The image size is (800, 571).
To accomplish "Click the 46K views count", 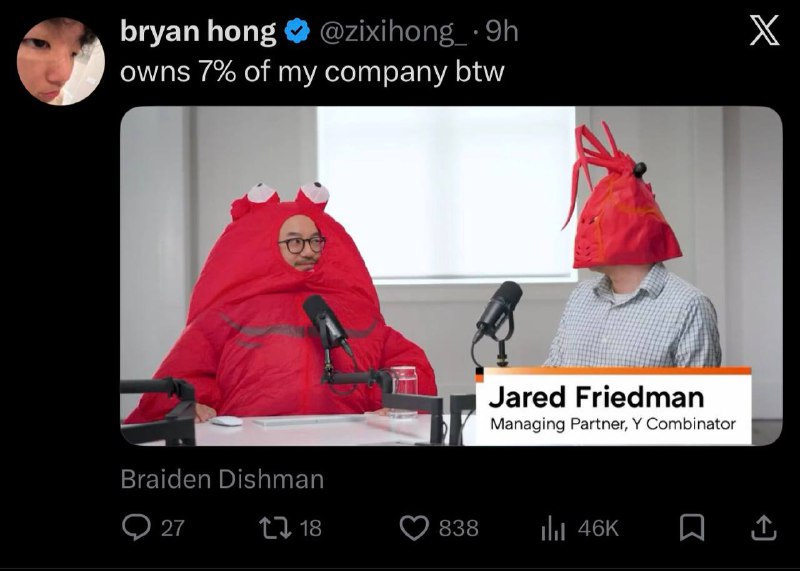I will [x=598, y=528].
